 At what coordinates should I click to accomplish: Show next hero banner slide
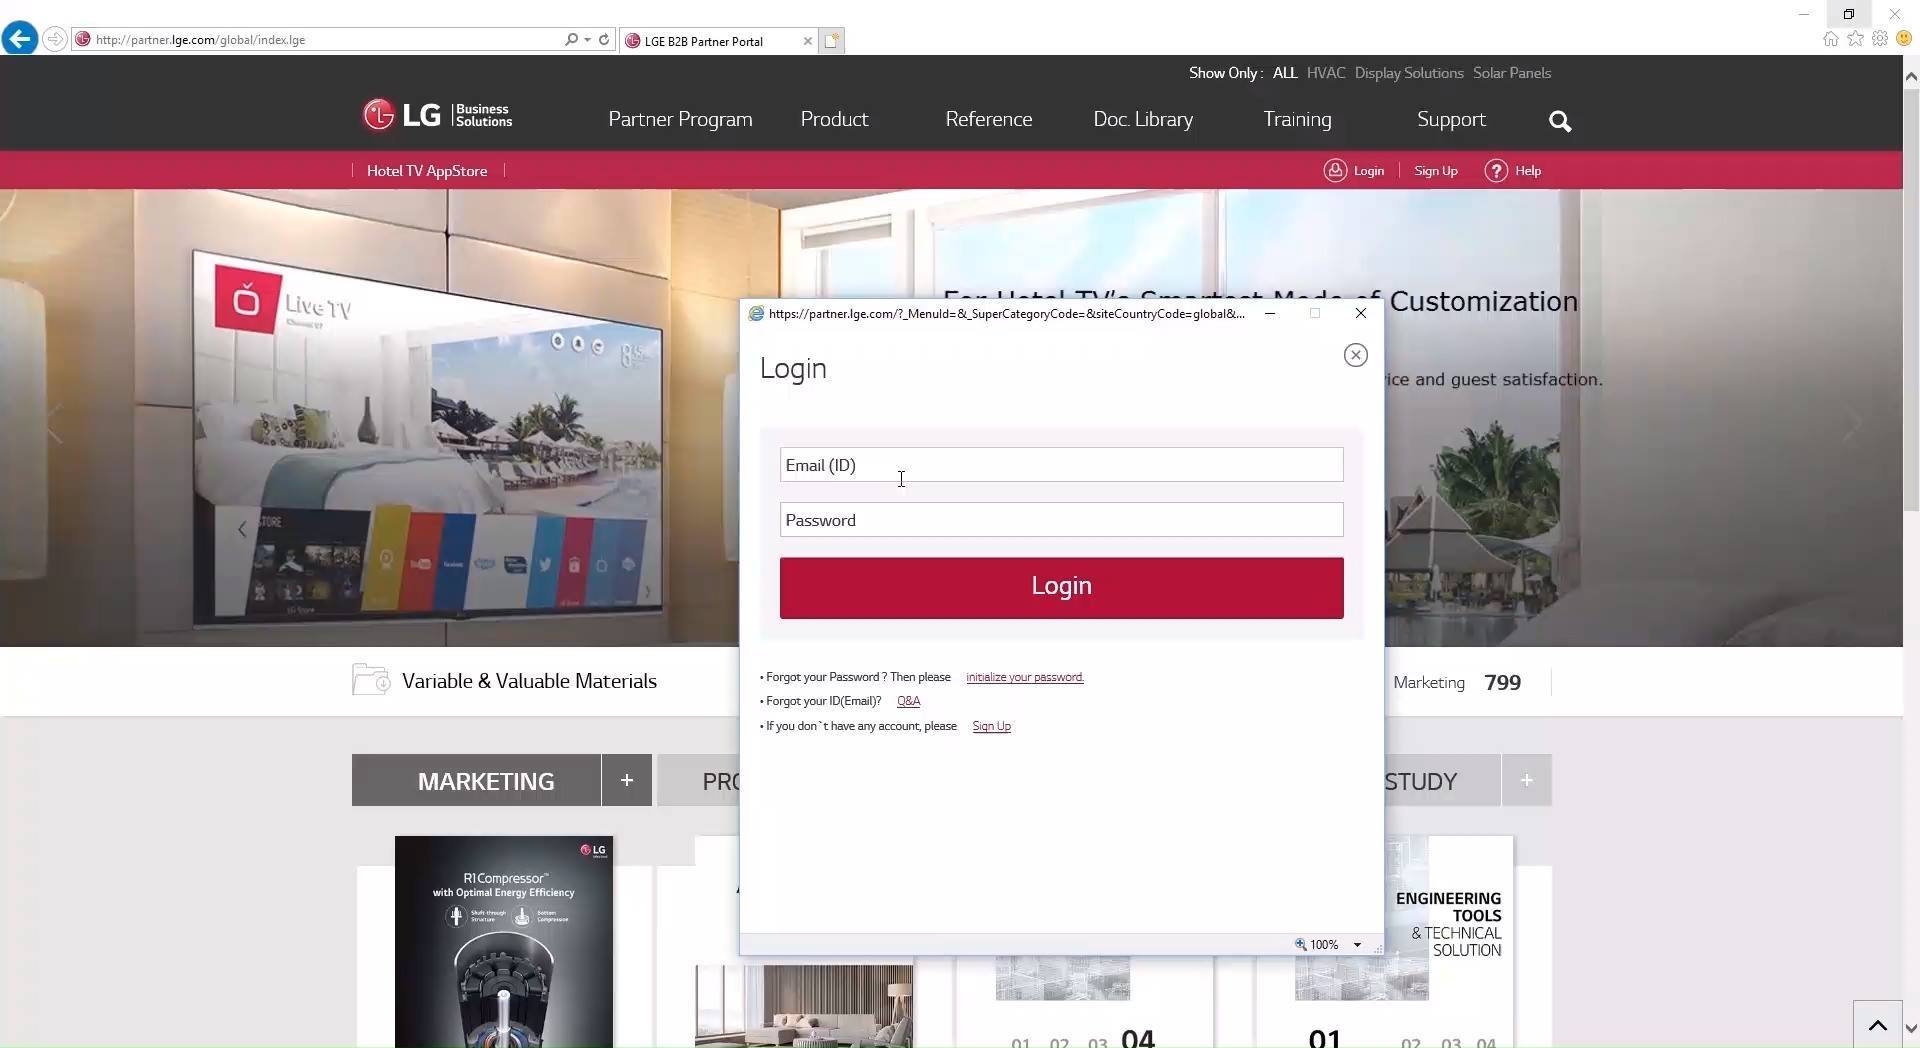[x=1851, y=423]
